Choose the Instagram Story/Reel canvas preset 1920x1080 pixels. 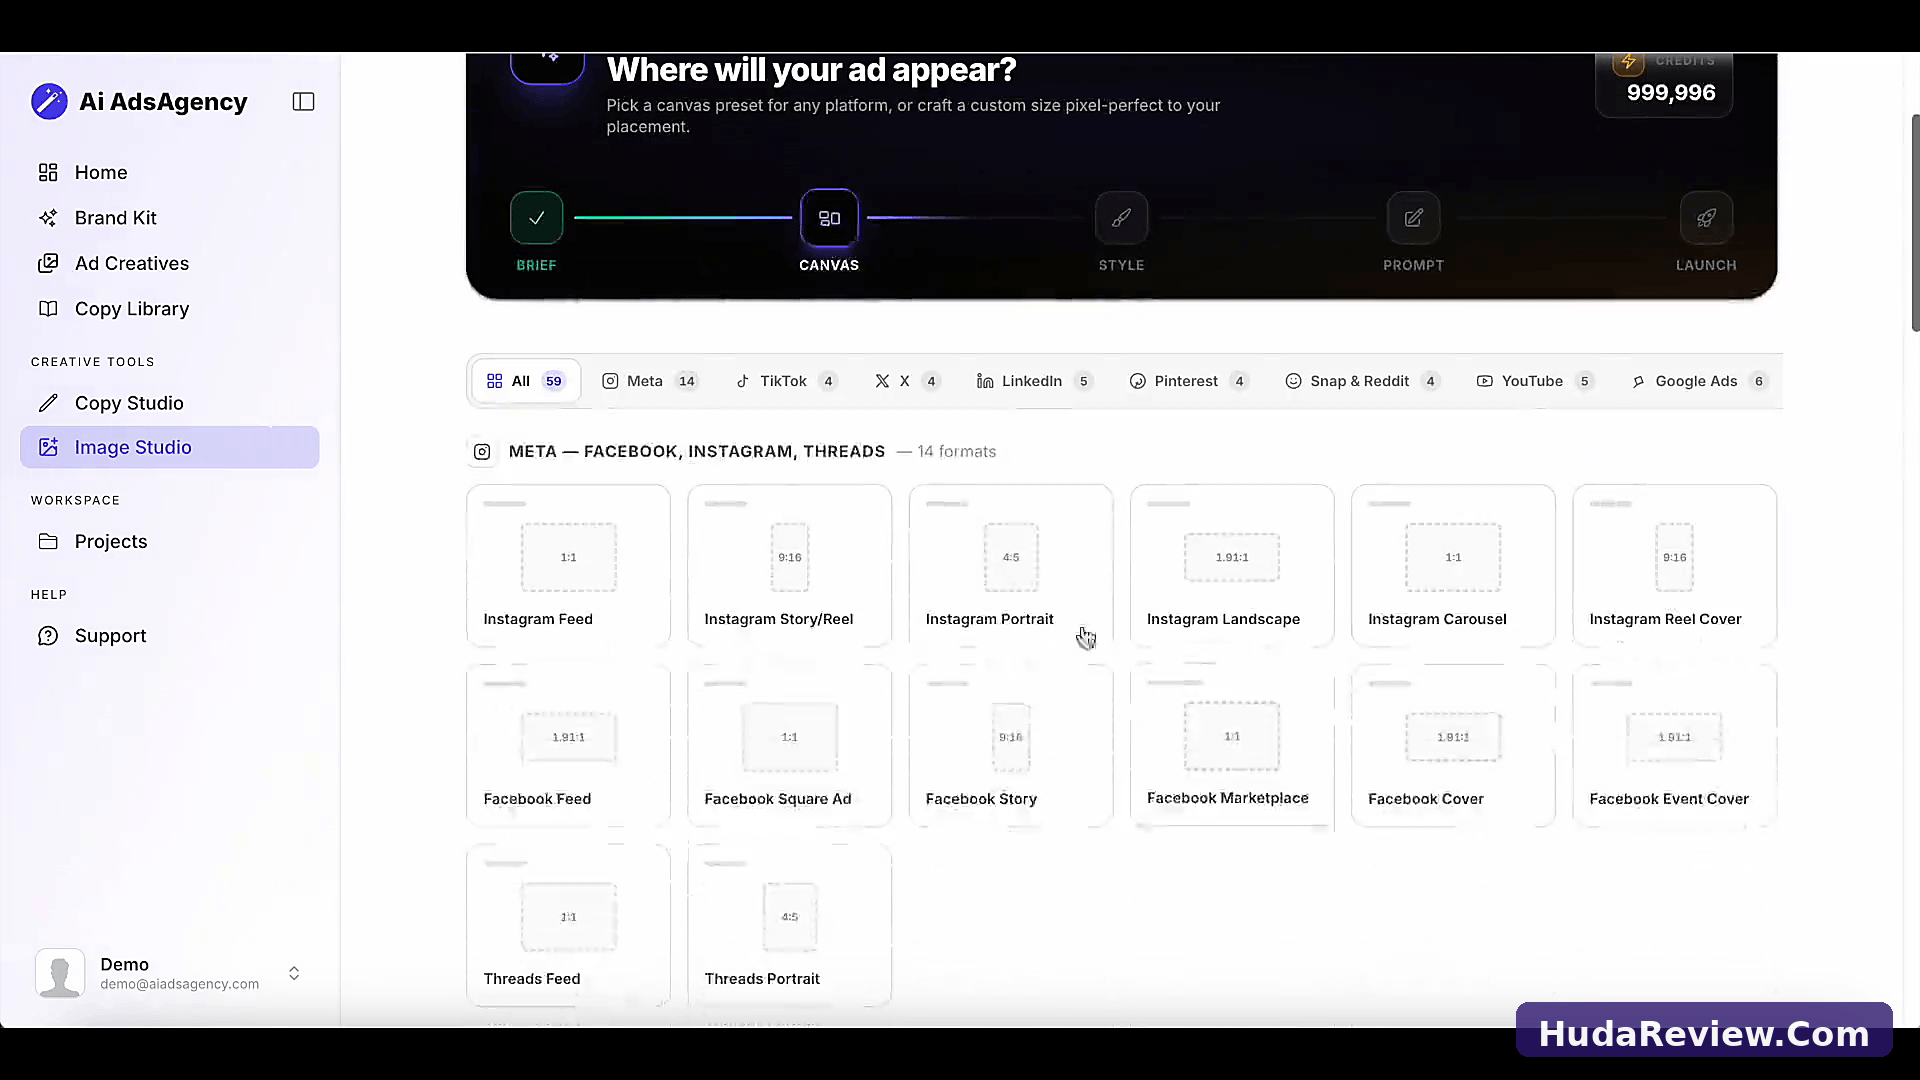tap(789, 565)
